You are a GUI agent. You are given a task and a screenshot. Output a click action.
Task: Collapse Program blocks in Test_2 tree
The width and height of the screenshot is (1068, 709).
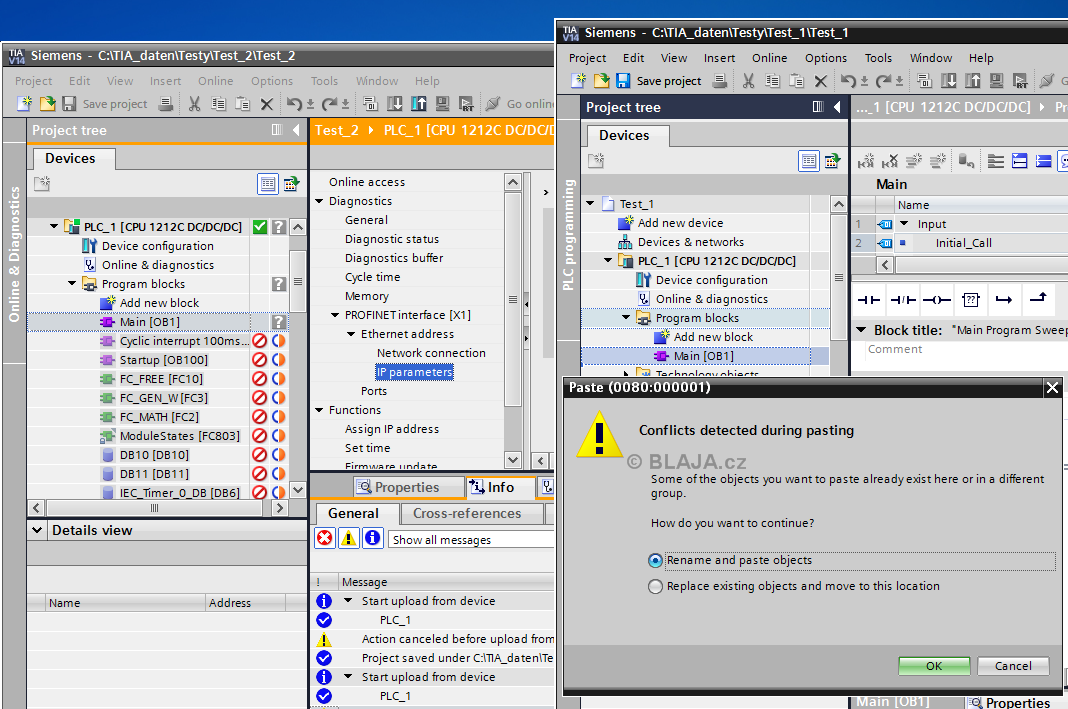pyautogui.click(x=72, y=284)
